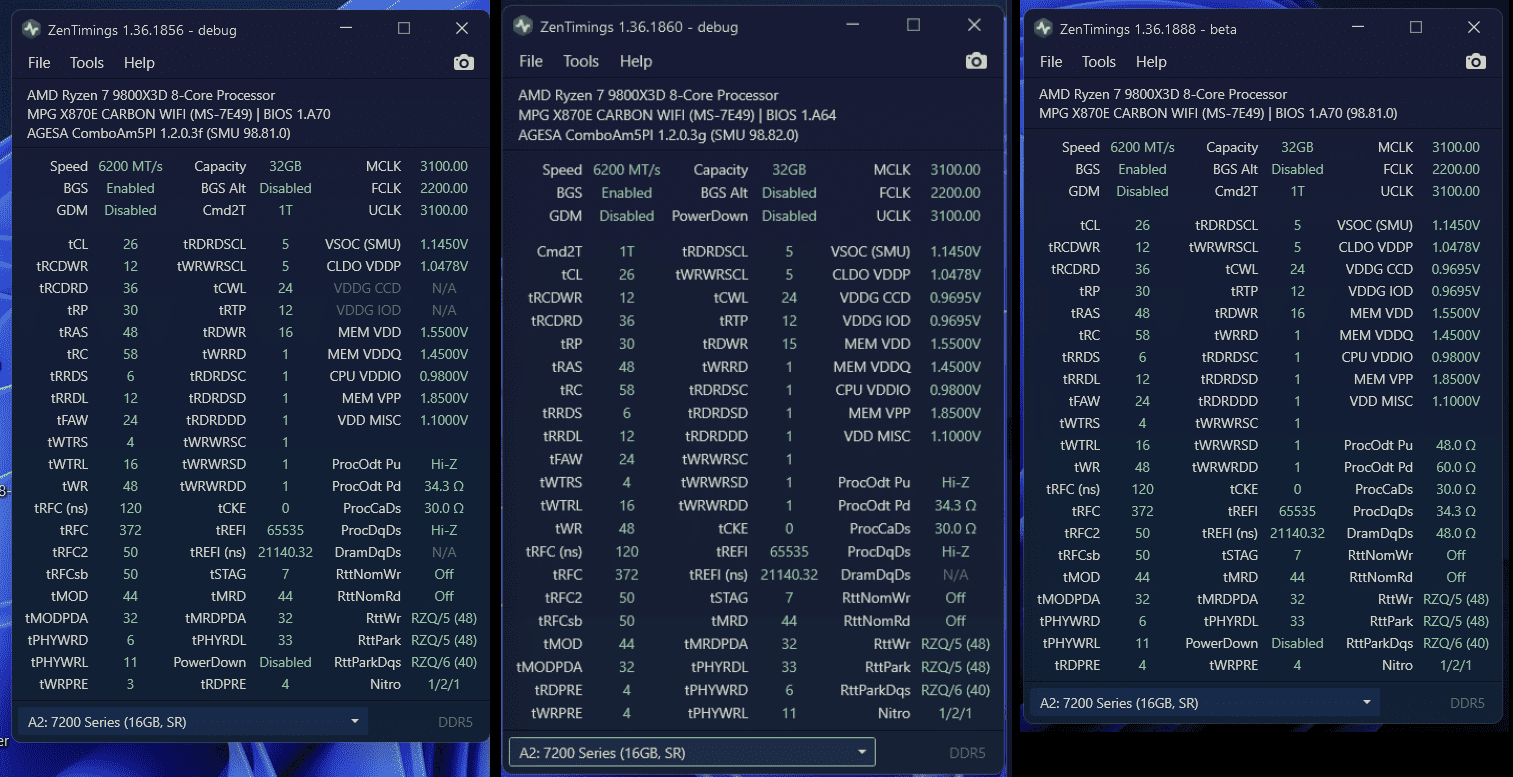Screen dimensions: 1513x777
Task: Click ProcDqDs value '34.3 Ω' in the 1888 window
Action: [x=1455, y=511]
